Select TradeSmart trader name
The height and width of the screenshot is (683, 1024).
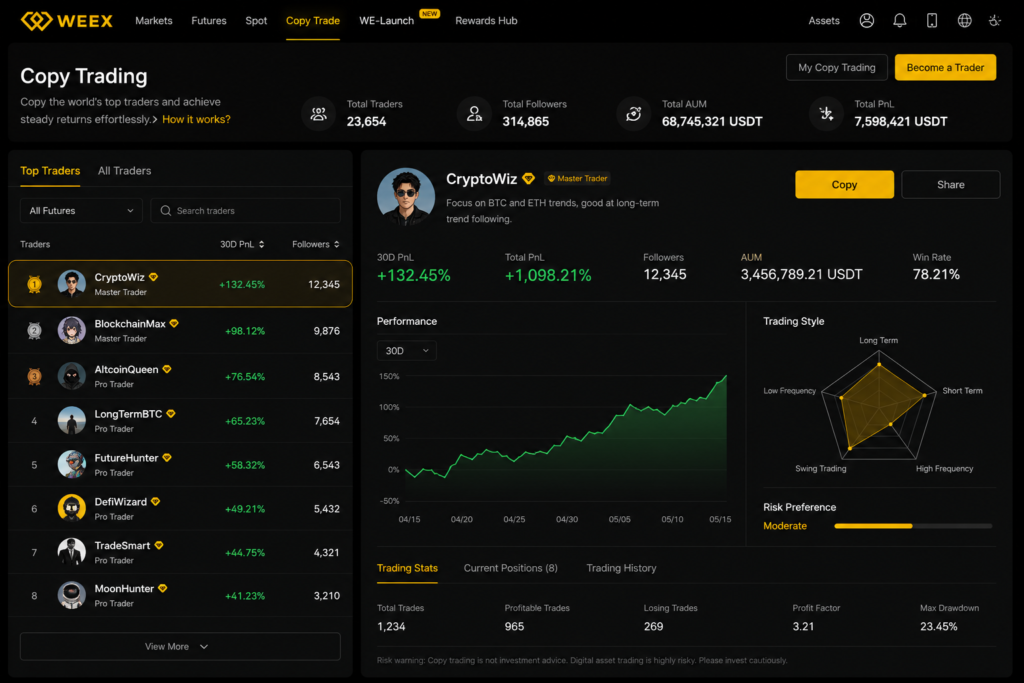(123, 545)
